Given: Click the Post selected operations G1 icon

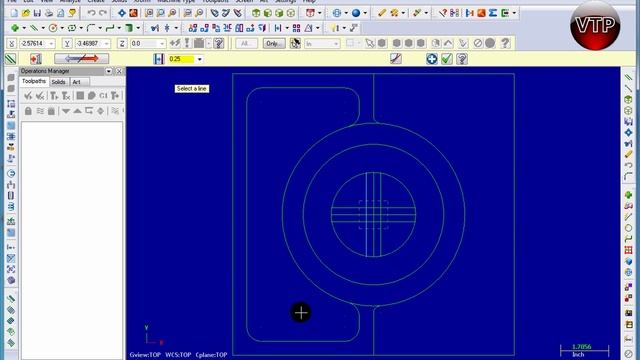Looking at the screenshot, I should coord(103,96).
